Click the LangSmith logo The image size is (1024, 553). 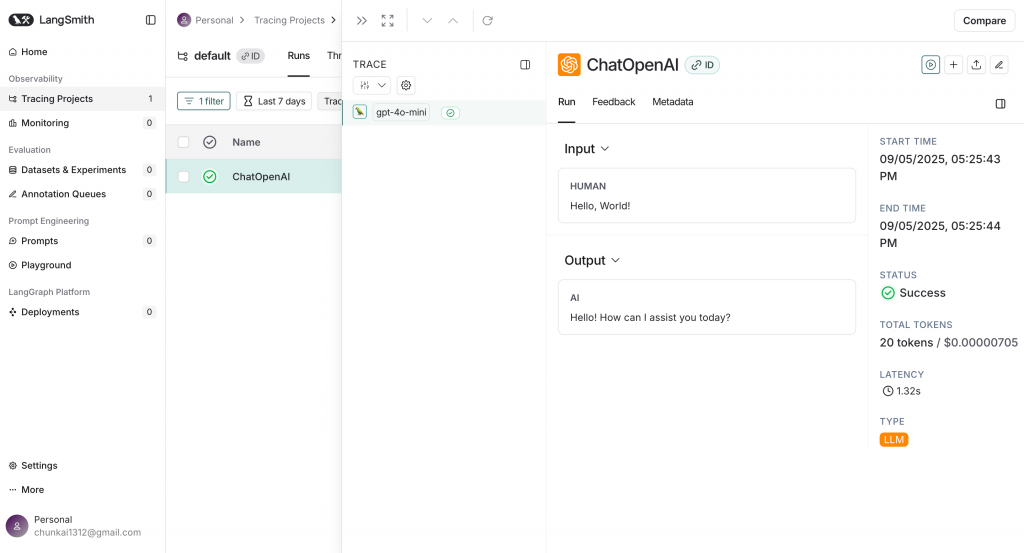click(51, 20)
